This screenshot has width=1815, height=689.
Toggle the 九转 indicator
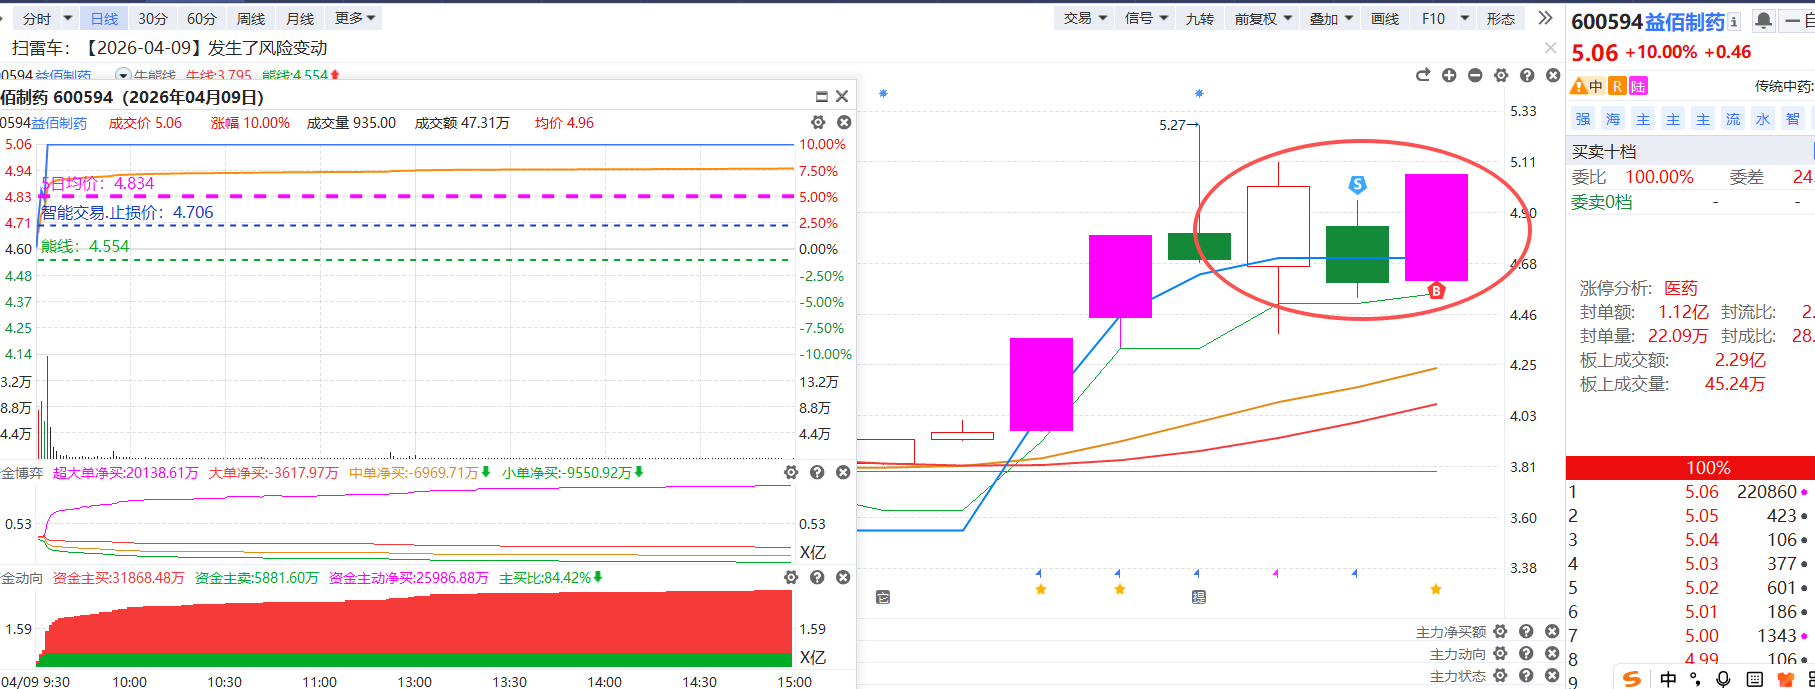point(1199,18)
